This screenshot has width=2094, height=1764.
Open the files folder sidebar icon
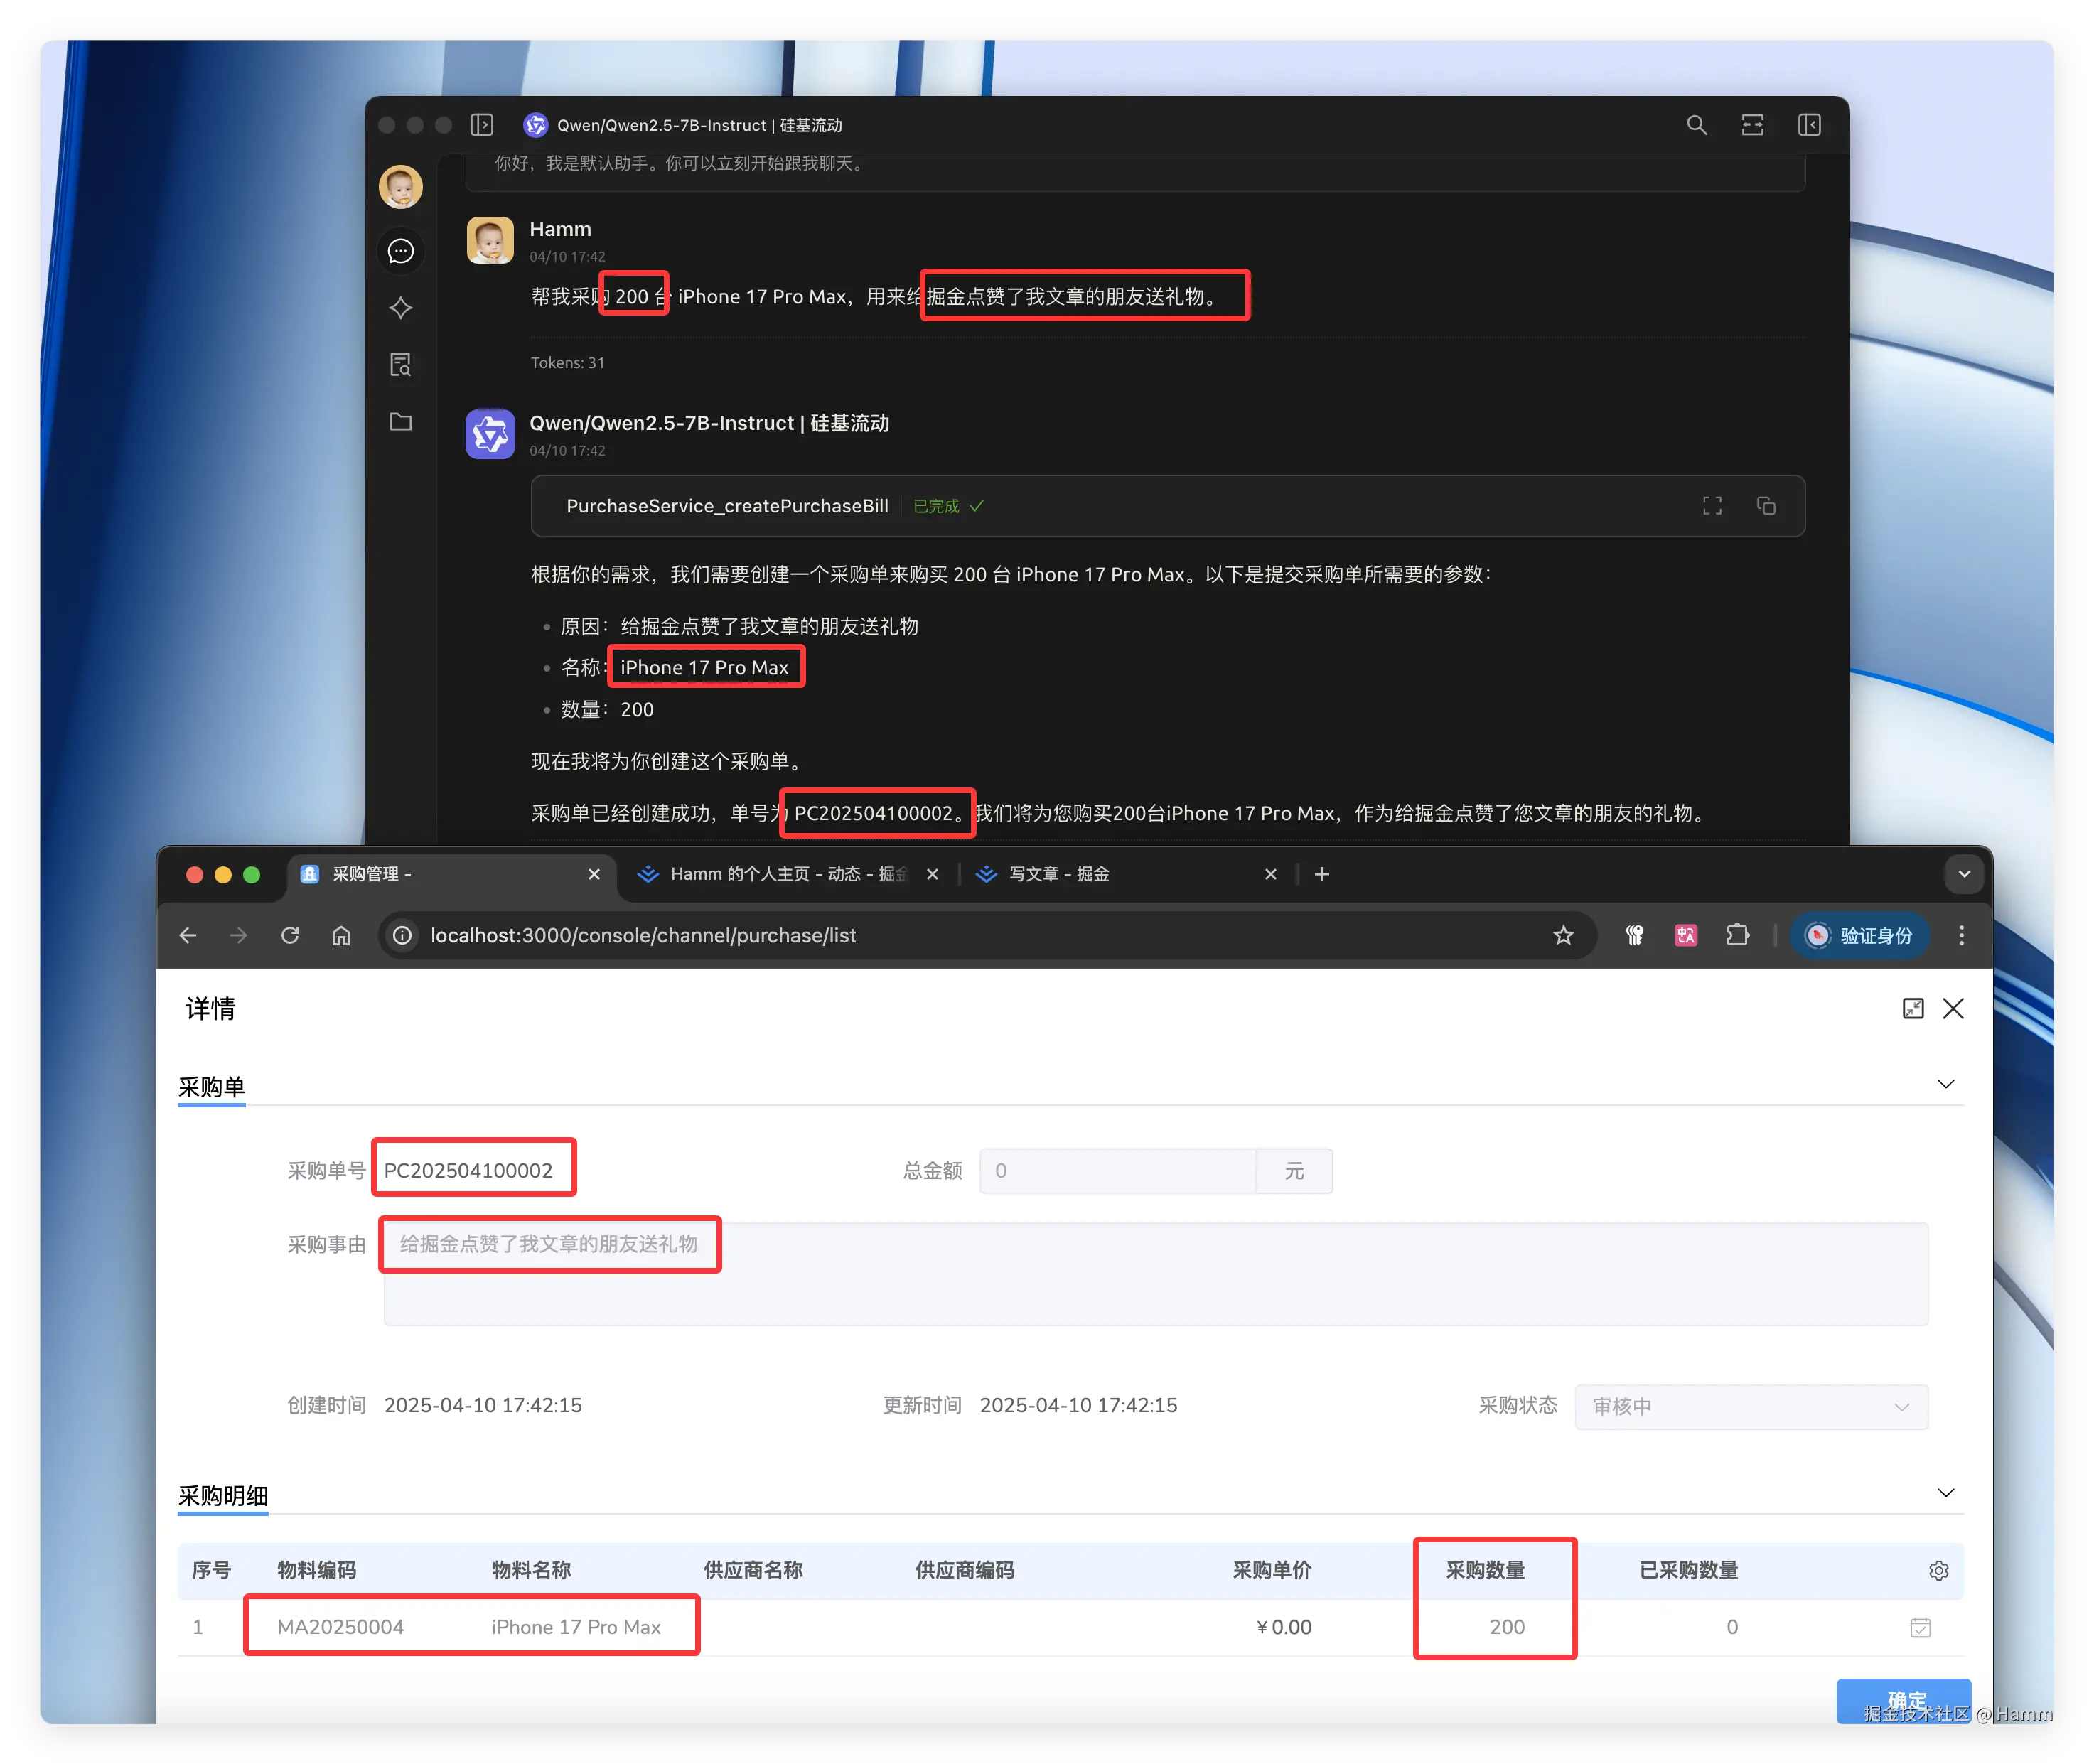tap(401, 422)
